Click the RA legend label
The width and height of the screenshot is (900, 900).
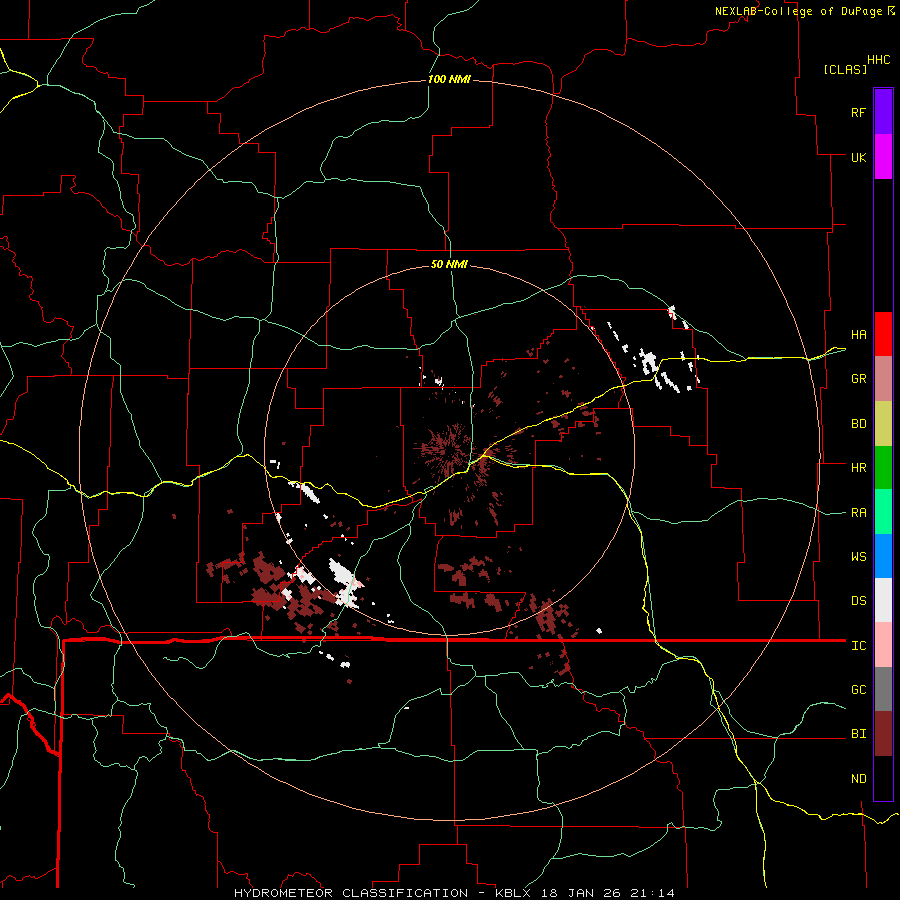click(x=858, y=513)
